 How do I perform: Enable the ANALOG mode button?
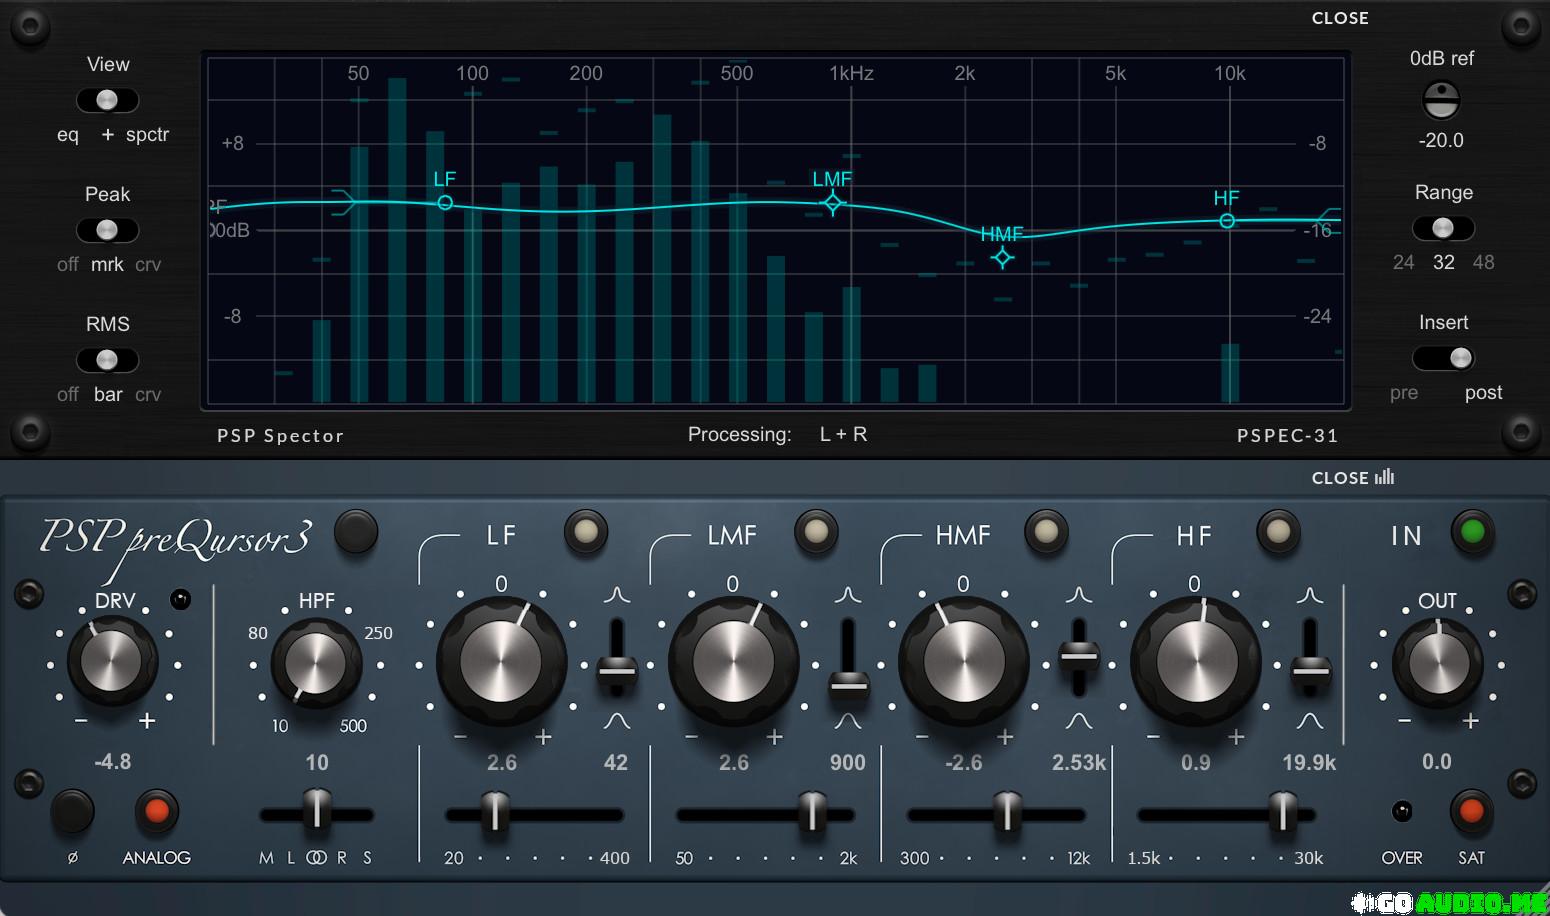(x=156, y=811)
